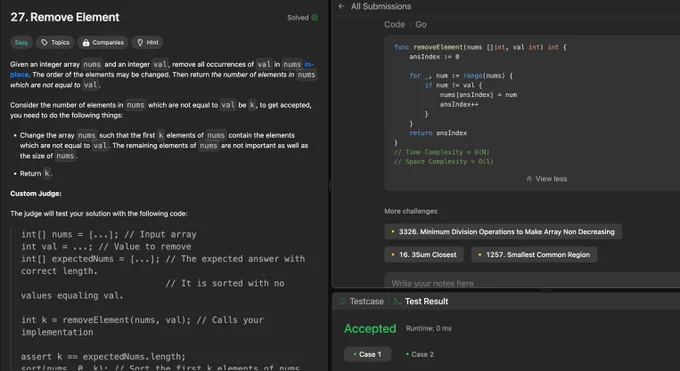
Task: Select the Case 2 result
Action: (x=419, y=355)
